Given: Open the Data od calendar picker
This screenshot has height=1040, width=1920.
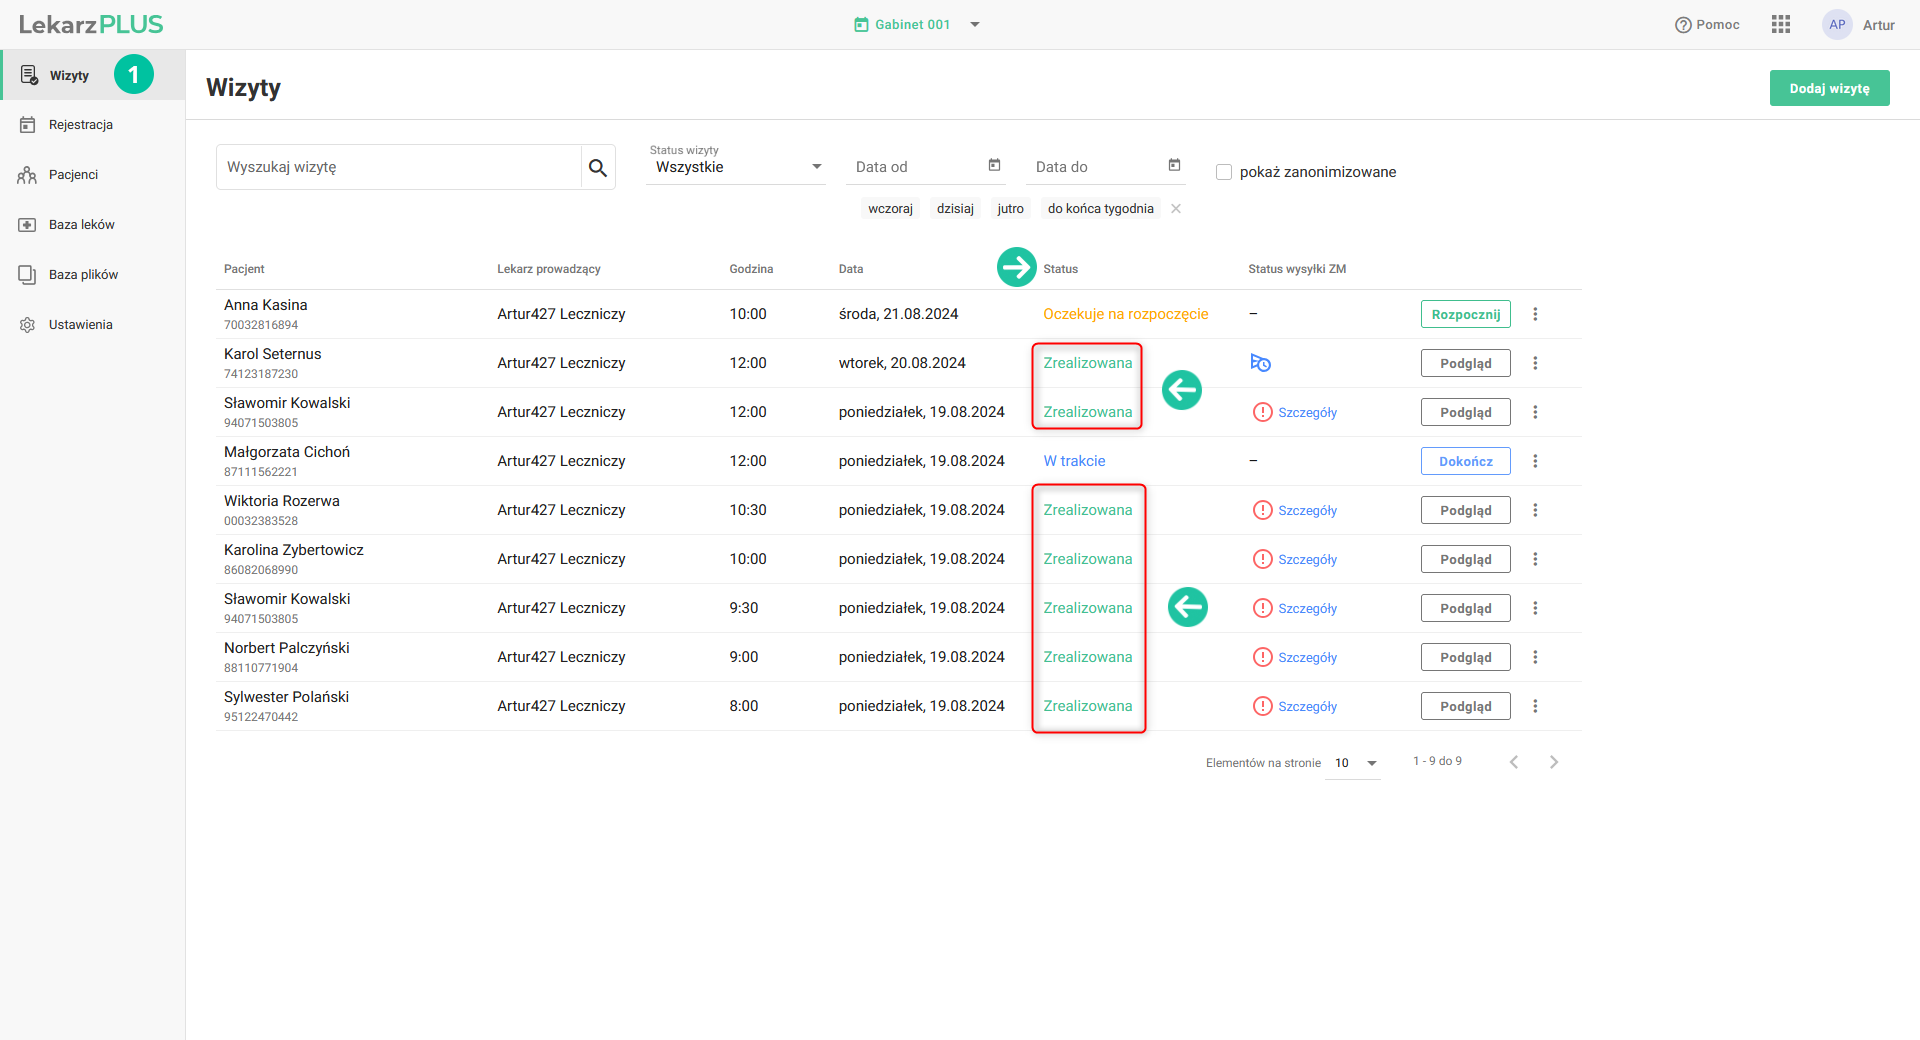Looking at the screenshot, I should pyautogui.click(x=994, y=166).
